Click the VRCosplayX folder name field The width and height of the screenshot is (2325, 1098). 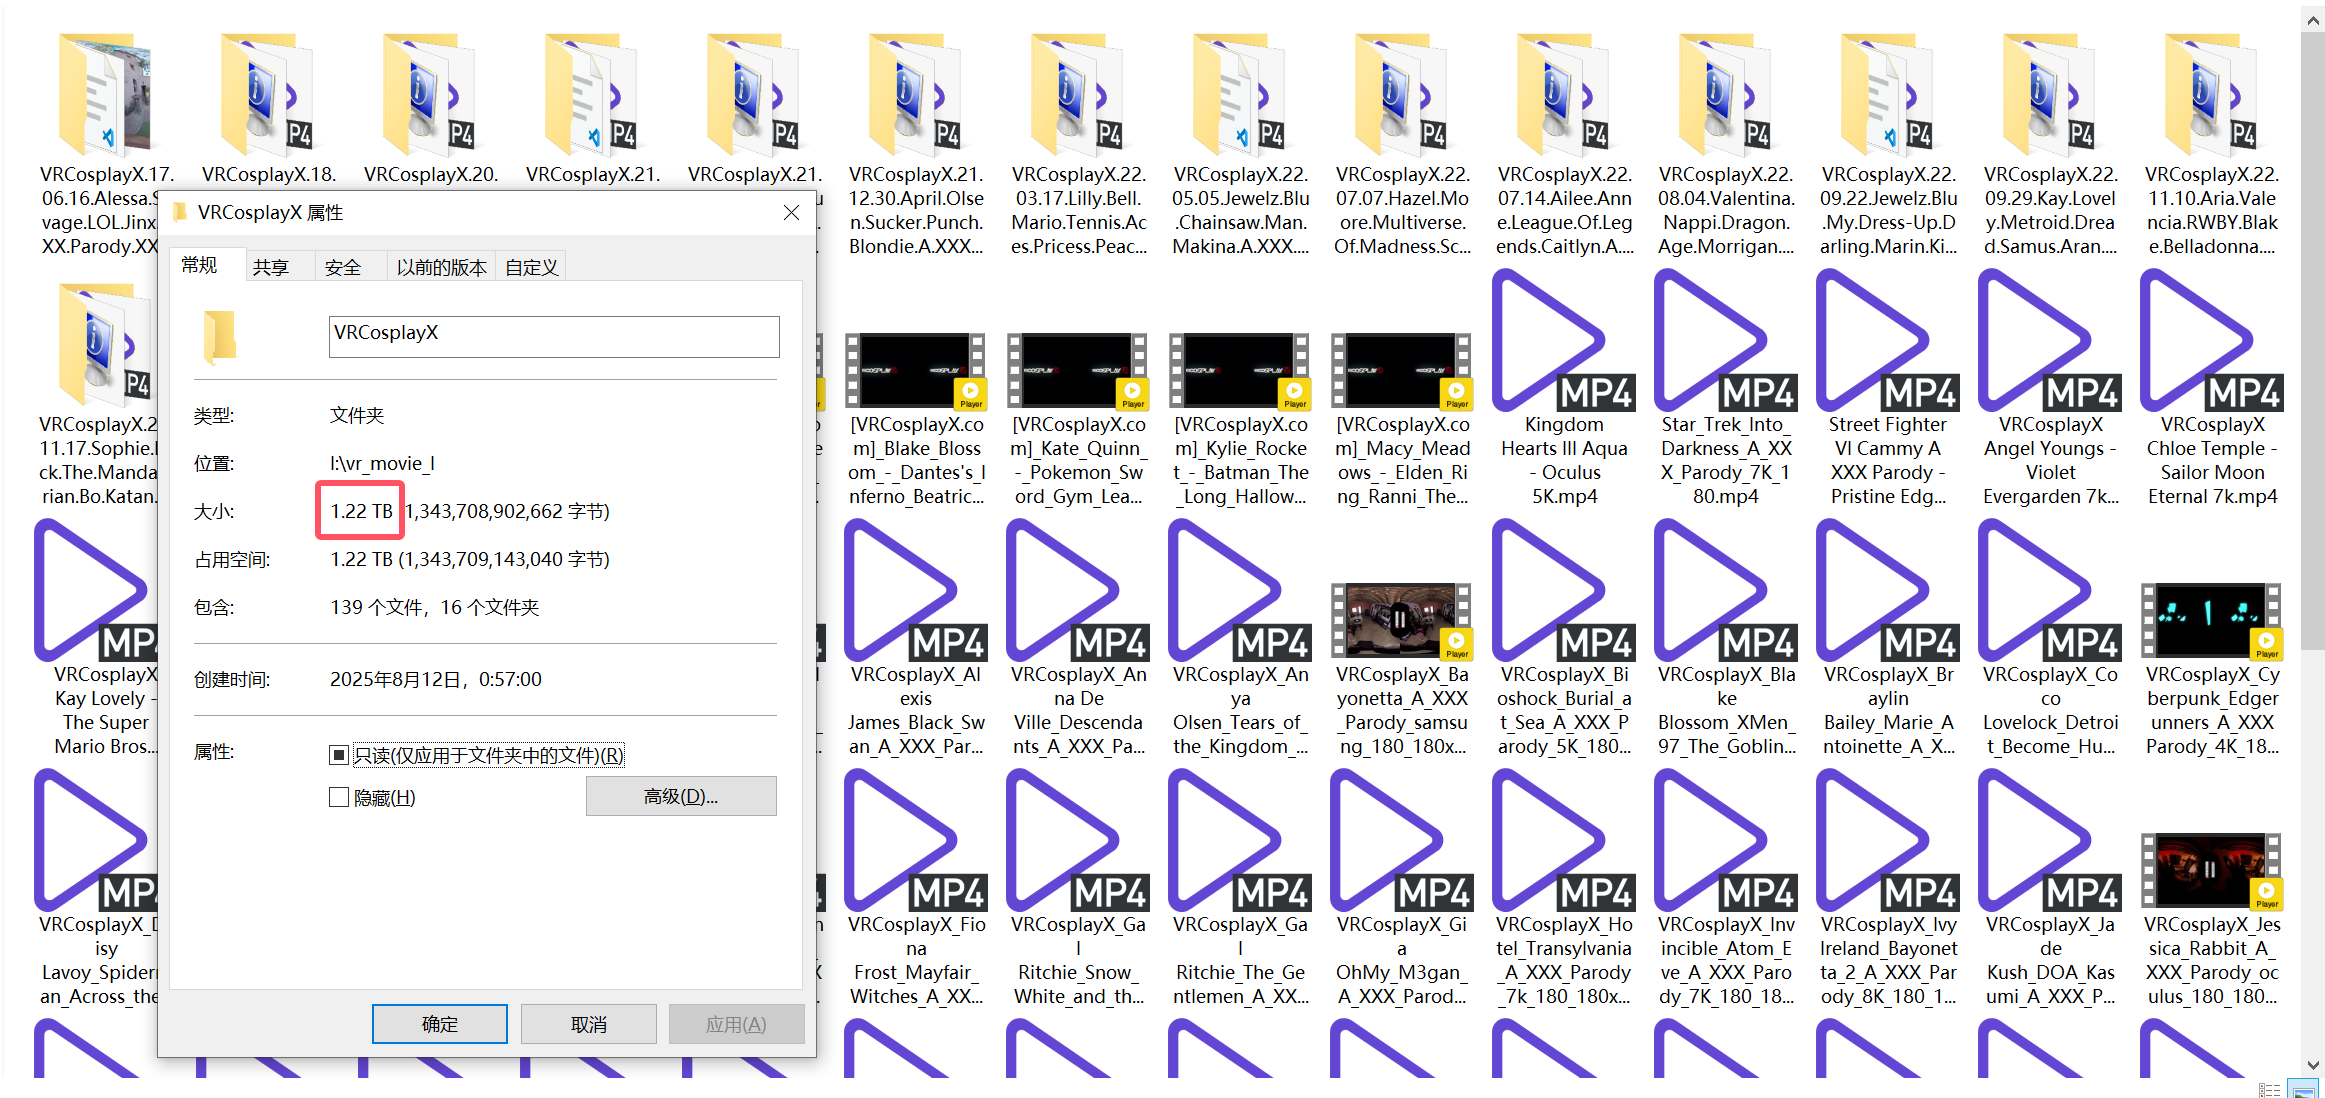point(553,336)
